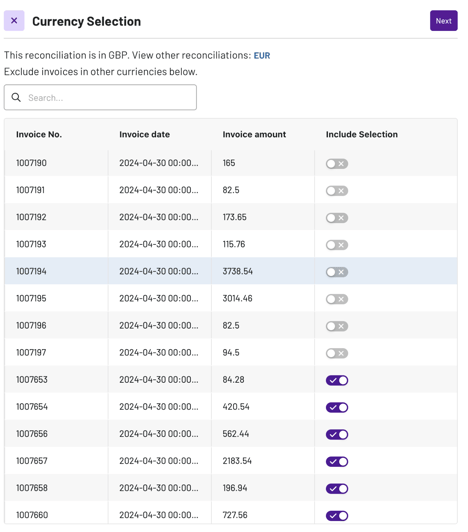
Task: Enable include for invoice 1007195
Action: click(x=337, y=299)
